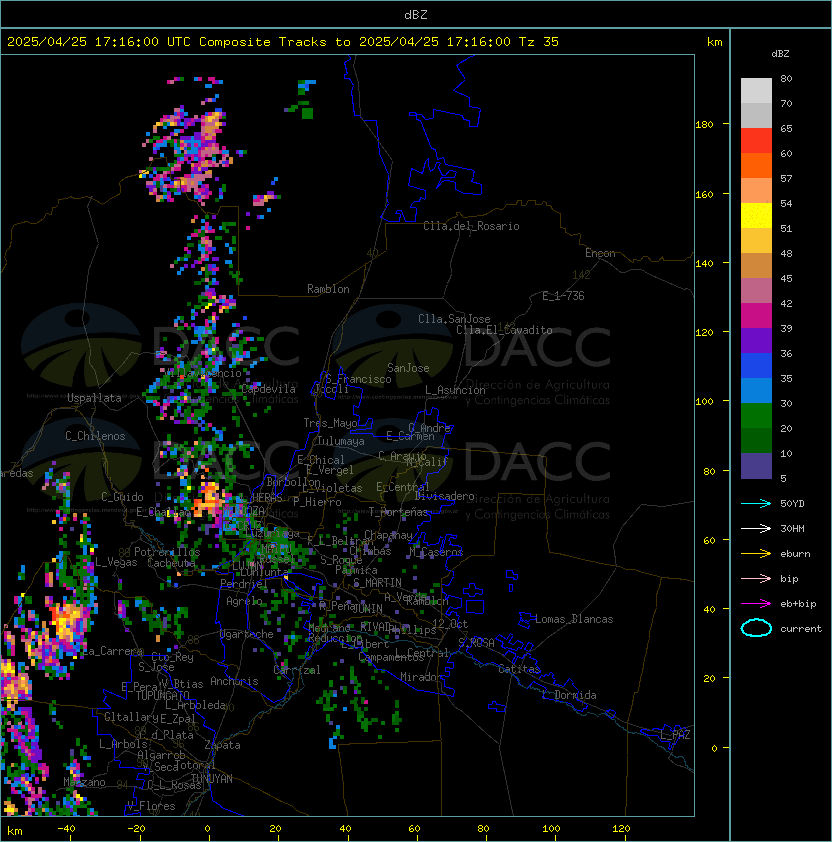Select the light gray 80 dBZ swatch
832x842 pixels.
pos(756,91)
